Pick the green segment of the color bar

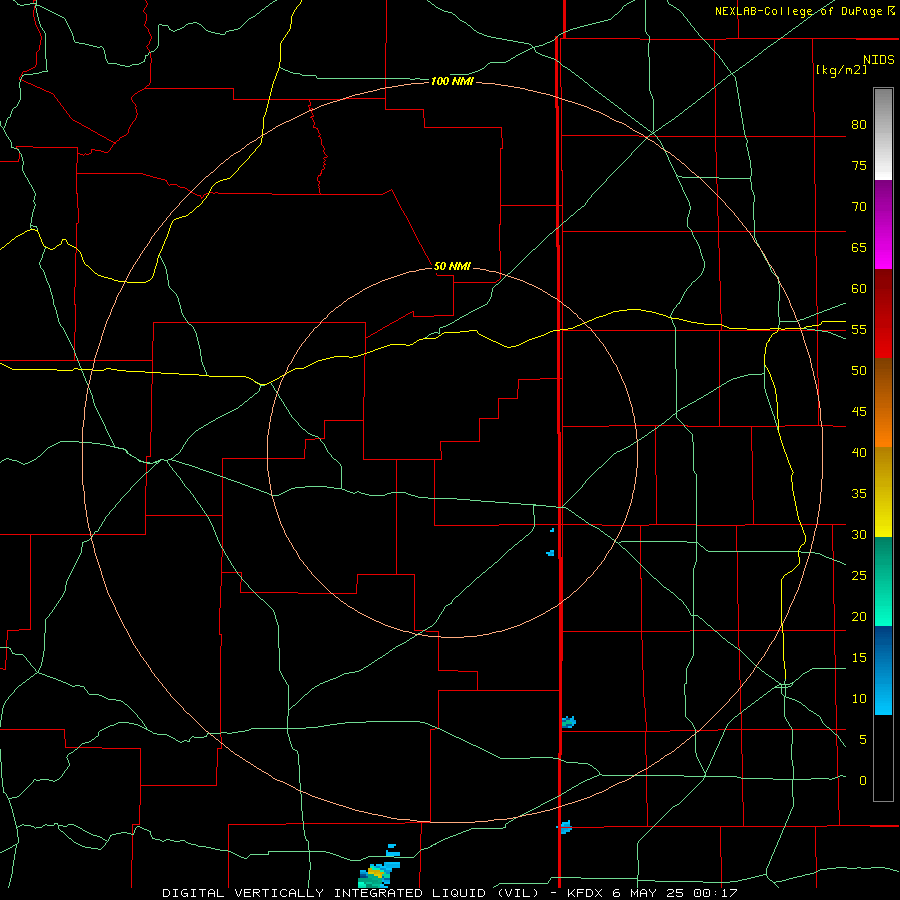click(x=883, y=581)
